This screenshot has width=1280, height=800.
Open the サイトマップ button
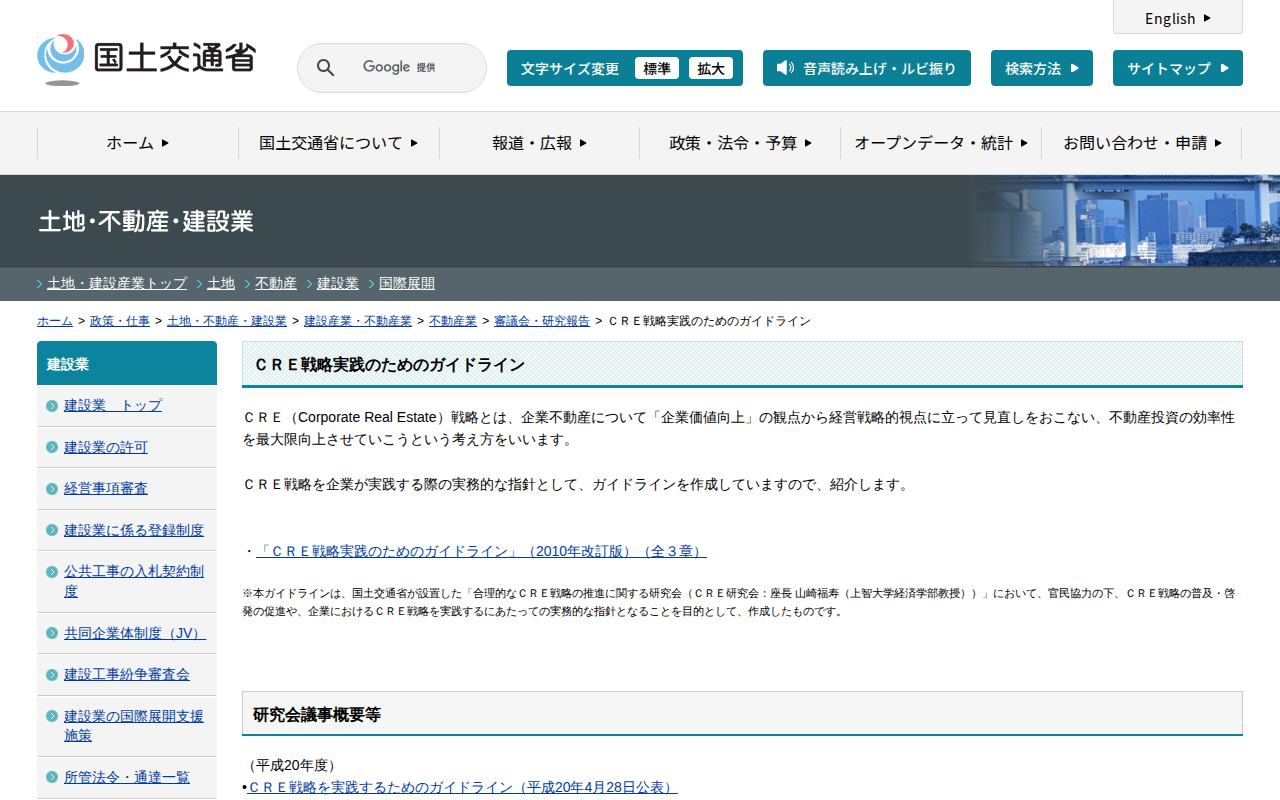(1177, 68)
